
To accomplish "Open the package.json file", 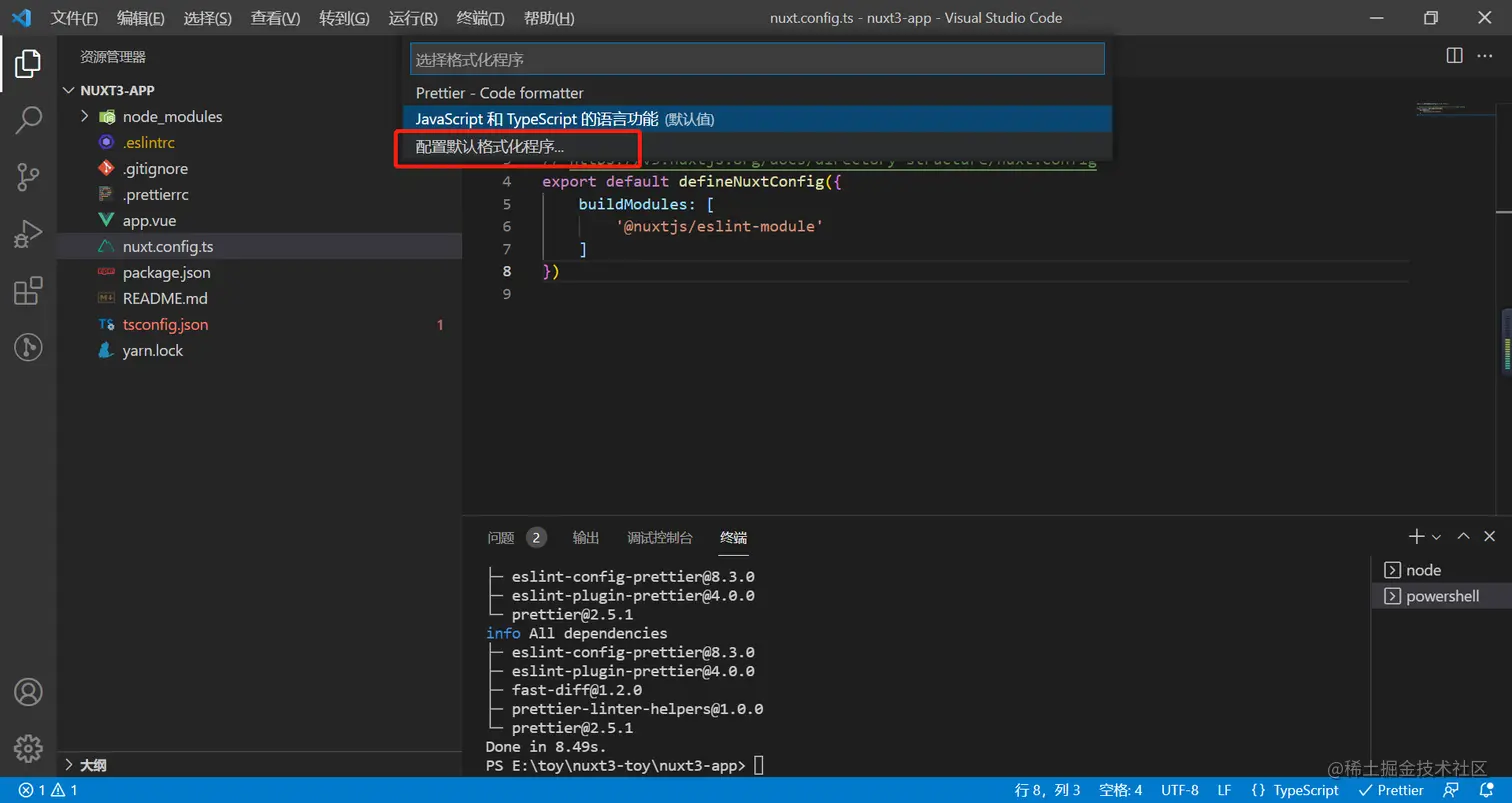I will [x=259, y=273].
